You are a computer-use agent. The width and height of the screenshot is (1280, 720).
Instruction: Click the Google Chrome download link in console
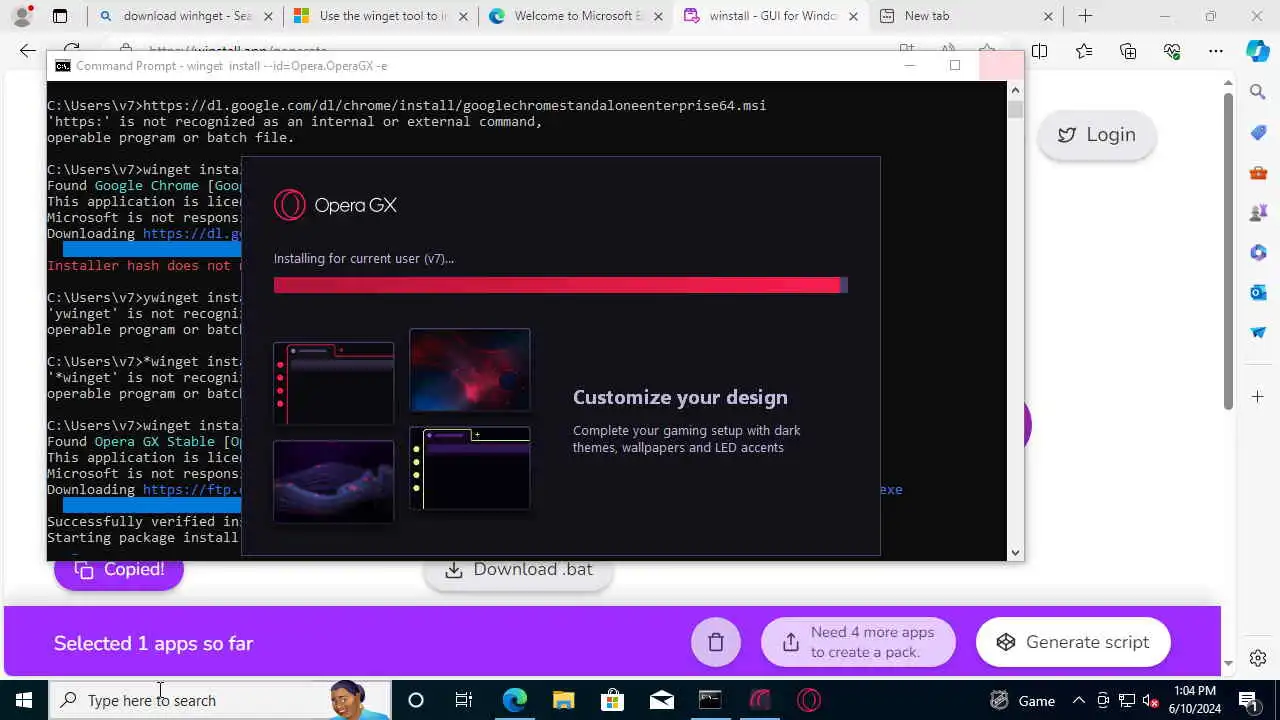click(192, 234)
